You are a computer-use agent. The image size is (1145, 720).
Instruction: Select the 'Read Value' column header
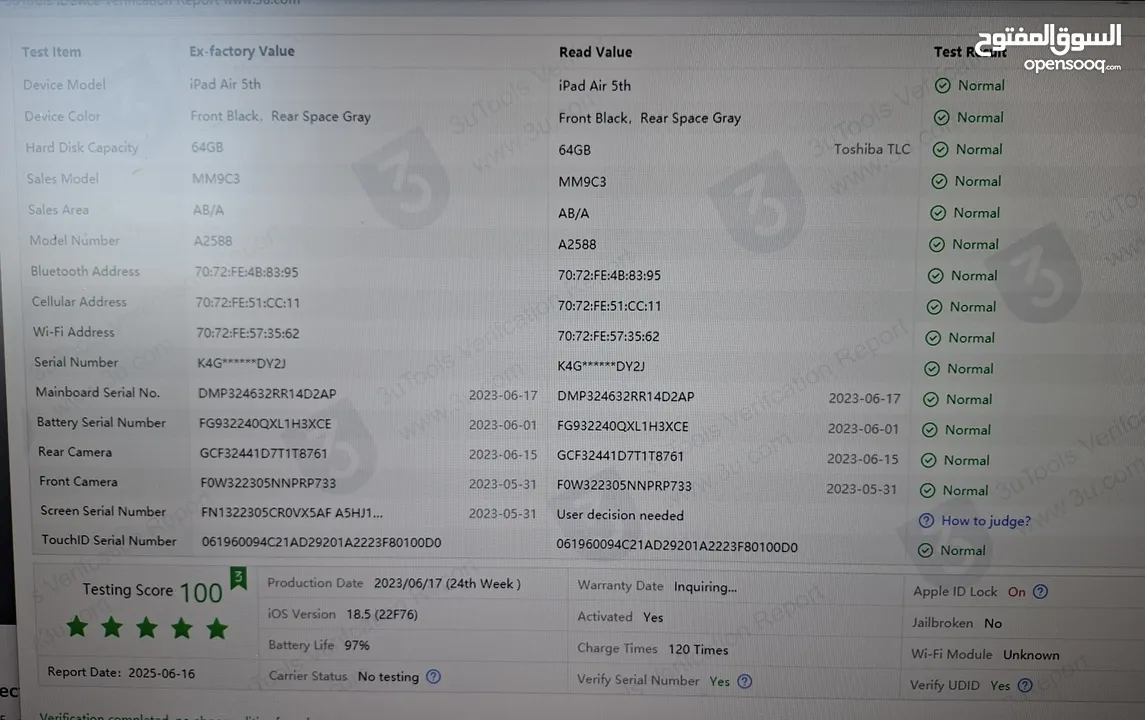(595, 52)
